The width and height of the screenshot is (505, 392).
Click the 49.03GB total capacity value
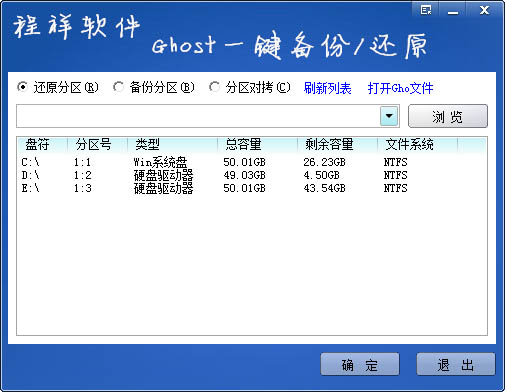coord(244,175)
